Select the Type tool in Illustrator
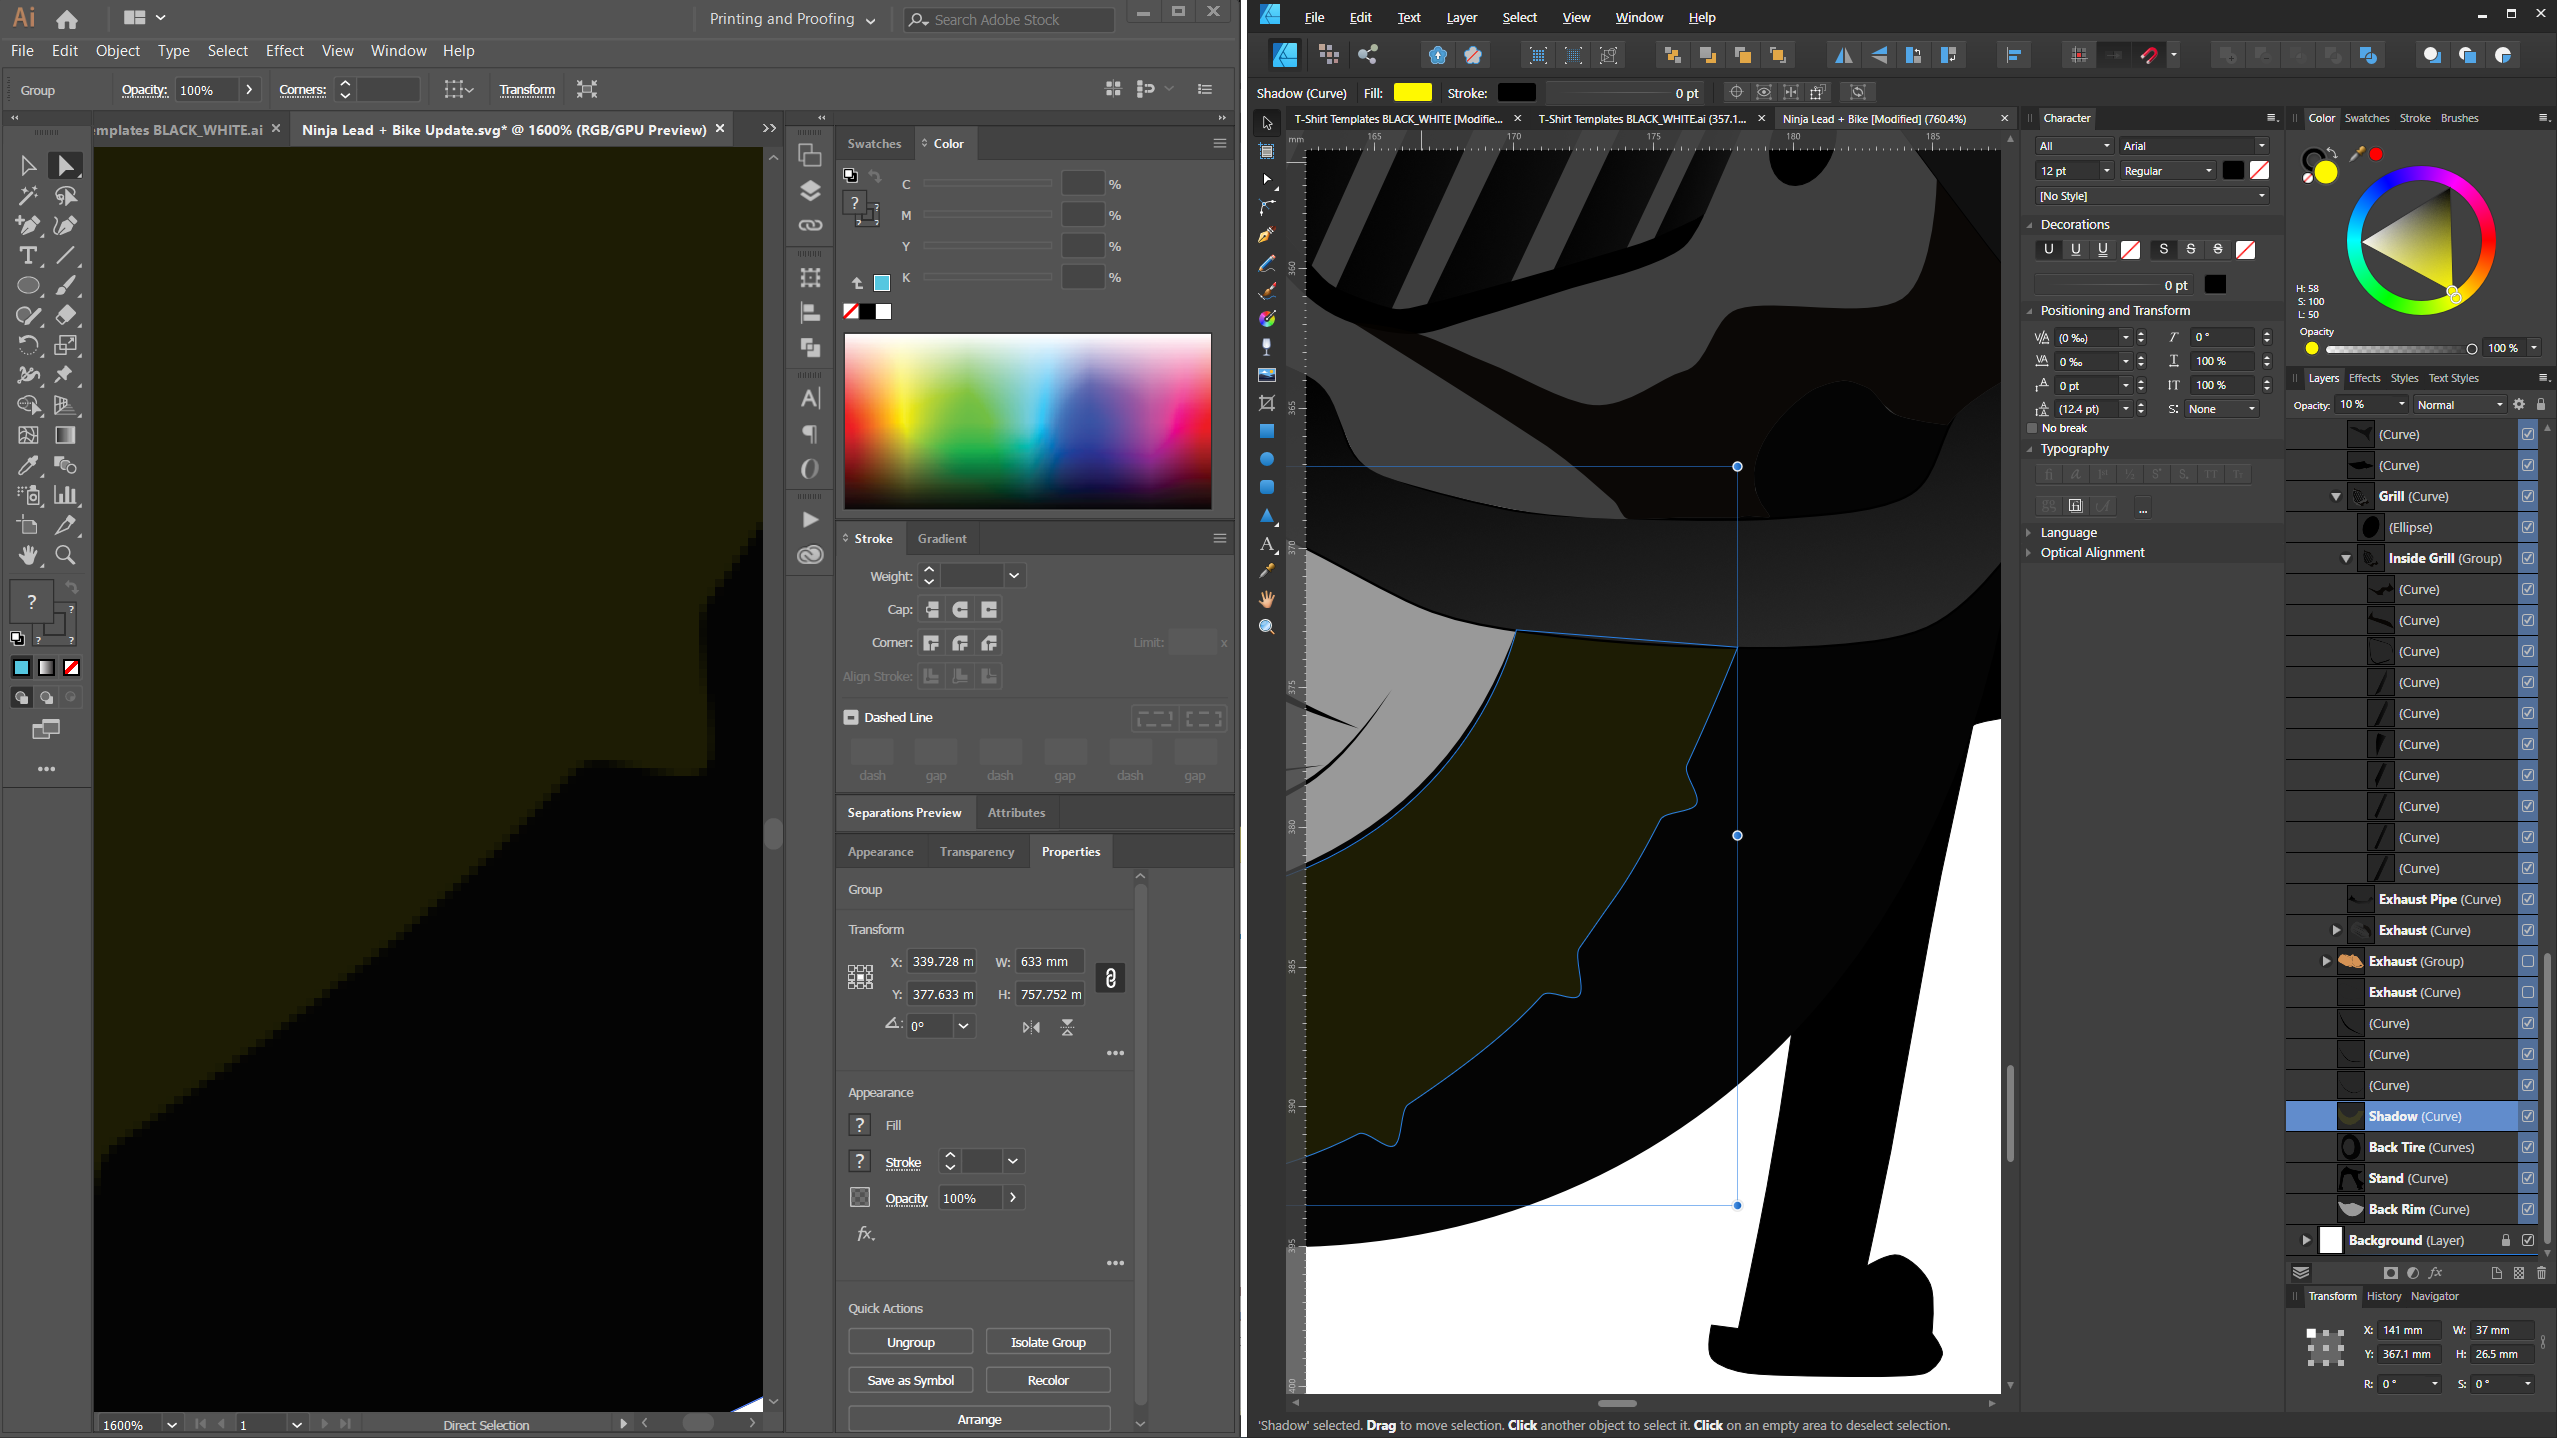Screen dimensions: 2557x1438 28,256
